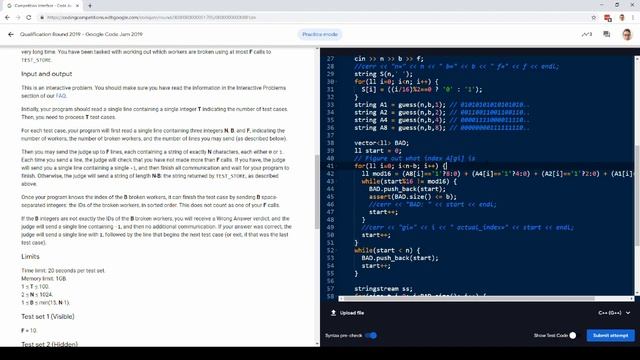The height and width of the screenshot is (360, 640).
Task: Click the problem statement vertical scrollbar
Action: 317,192
